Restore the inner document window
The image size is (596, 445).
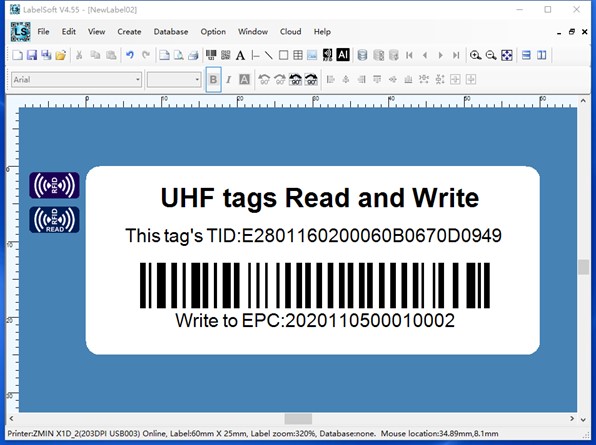[571, 32]
